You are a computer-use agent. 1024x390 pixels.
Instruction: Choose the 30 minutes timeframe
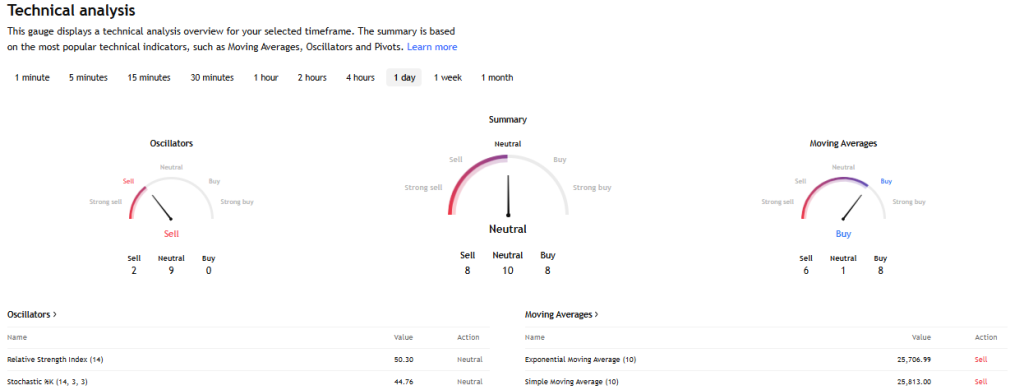212,78
